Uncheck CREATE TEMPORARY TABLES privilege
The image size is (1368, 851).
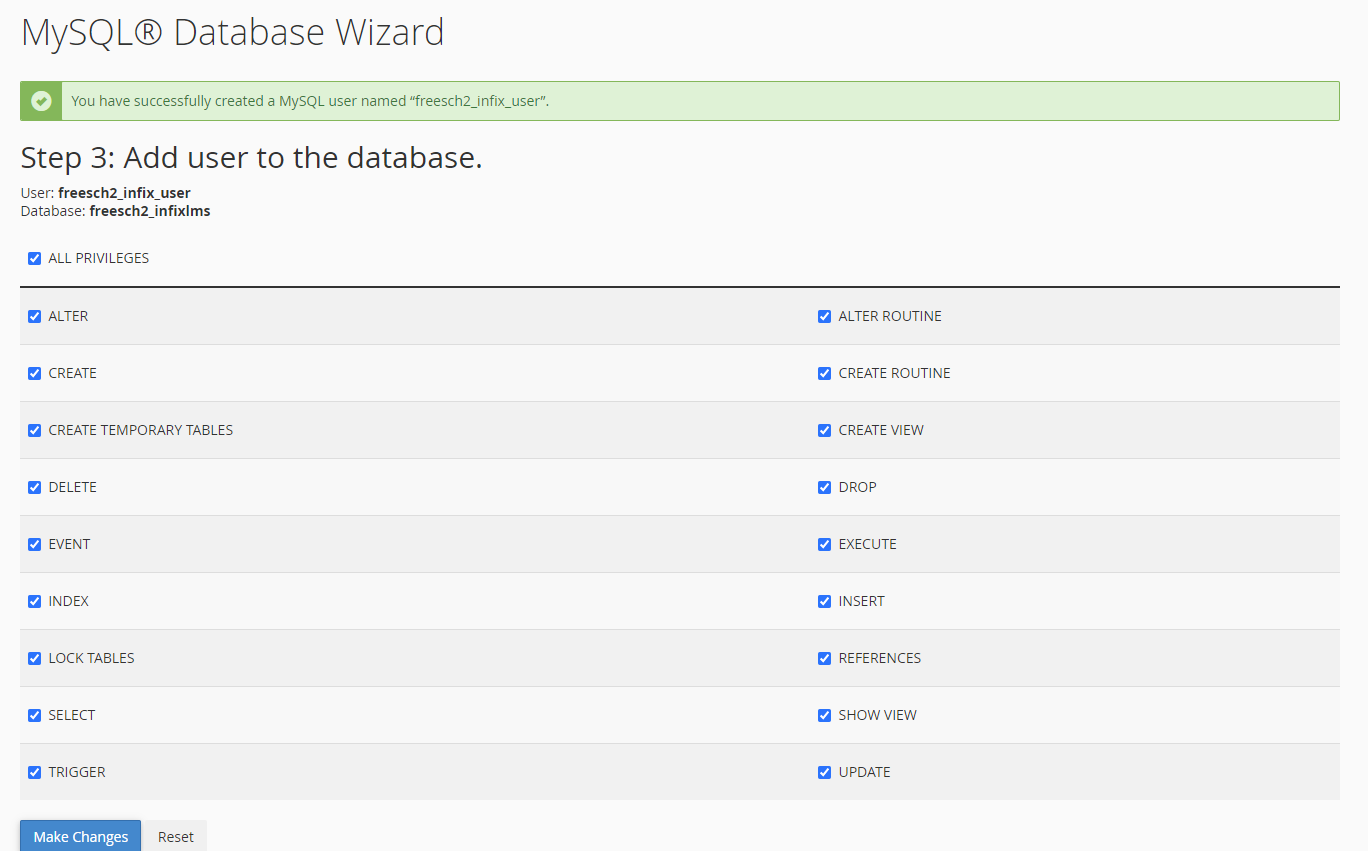(x=35, y=431)
